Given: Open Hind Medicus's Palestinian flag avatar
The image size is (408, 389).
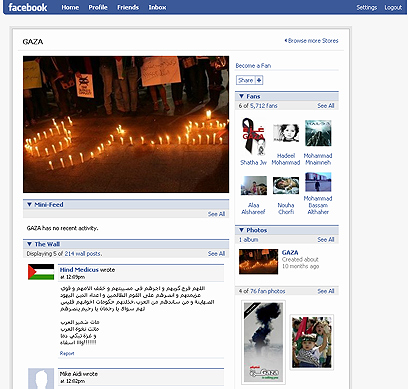Looking at the screenshot, I should (41, 272).
